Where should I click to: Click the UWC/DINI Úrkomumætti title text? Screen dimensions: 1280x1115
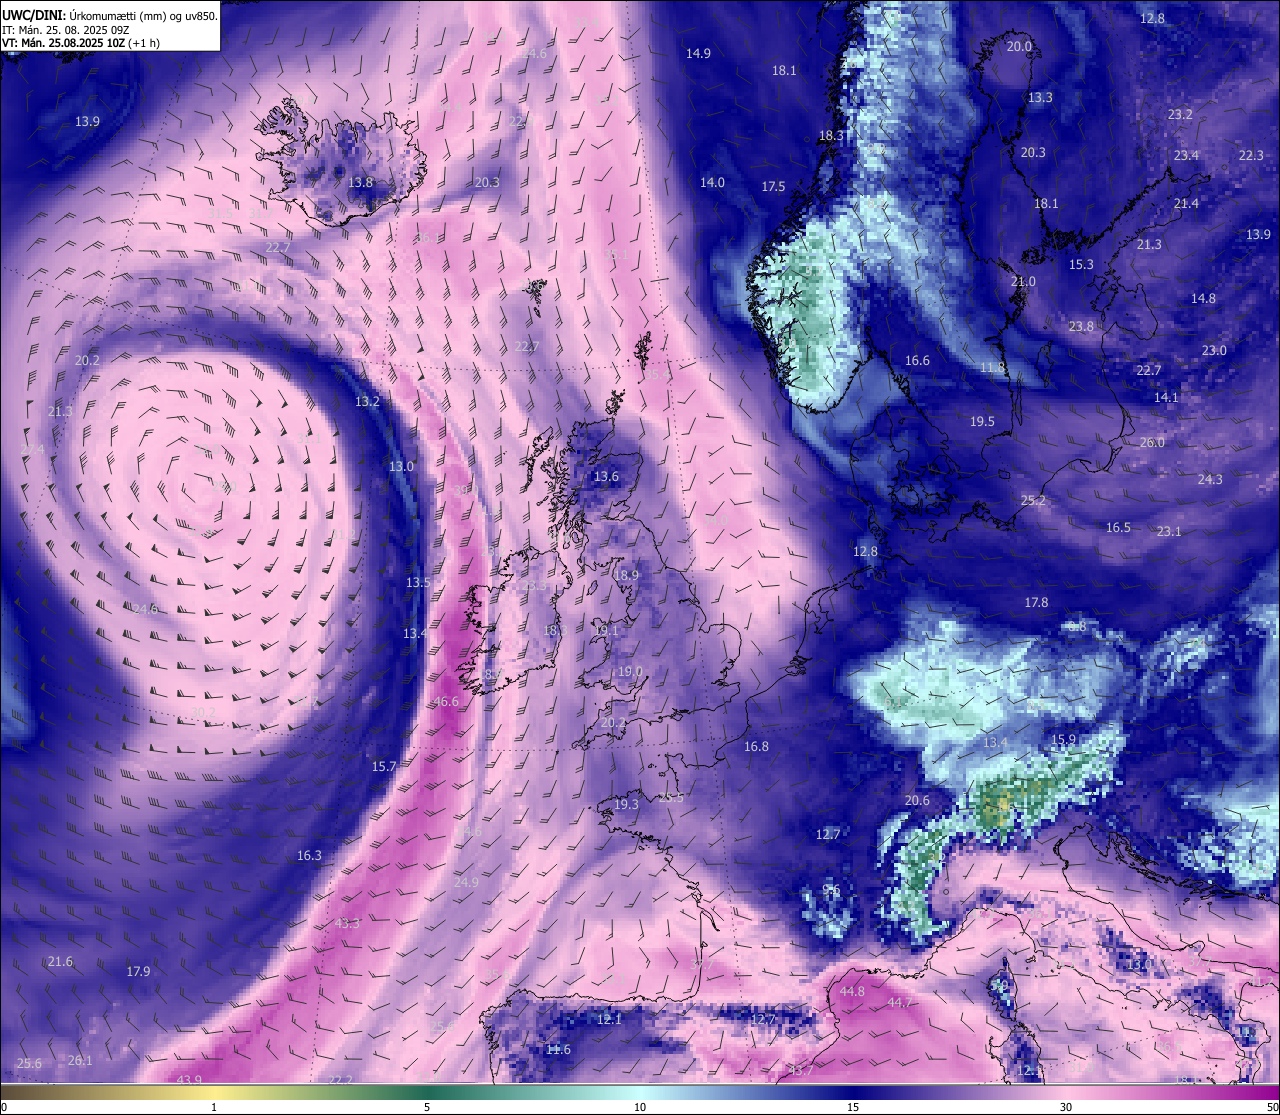coord(109,15)
